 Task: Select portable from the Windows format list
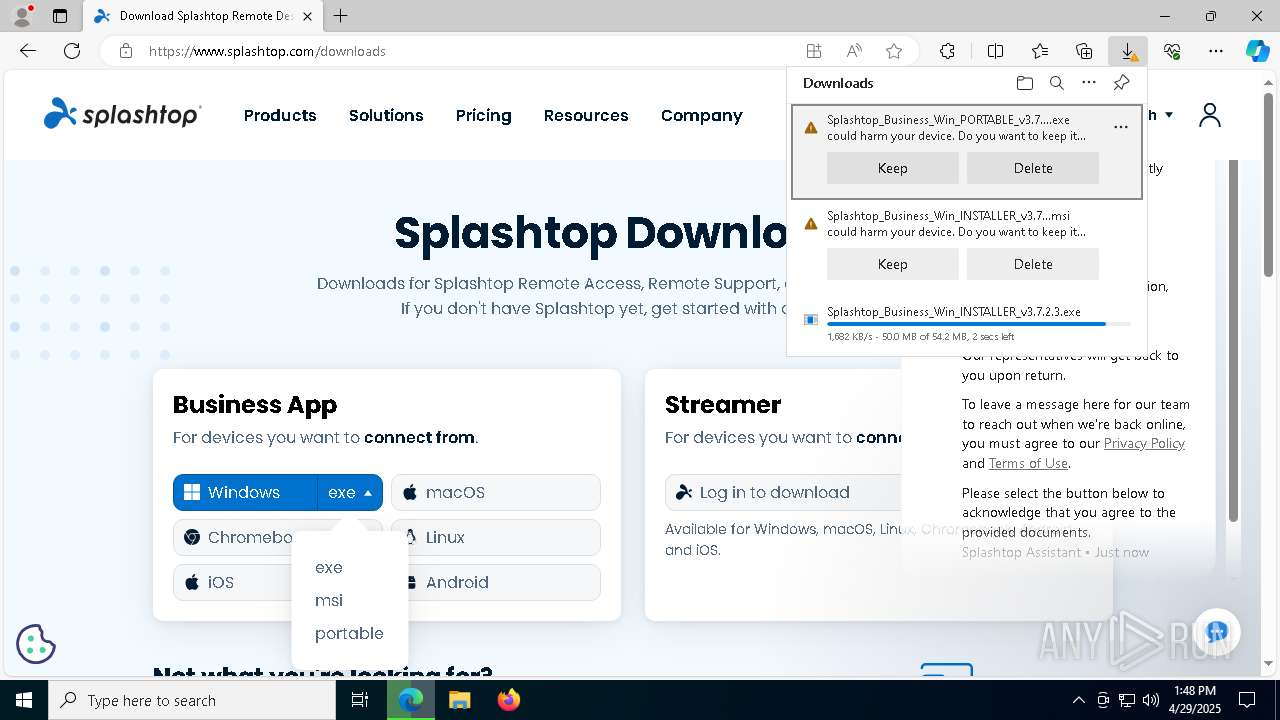tap(349, 633)
